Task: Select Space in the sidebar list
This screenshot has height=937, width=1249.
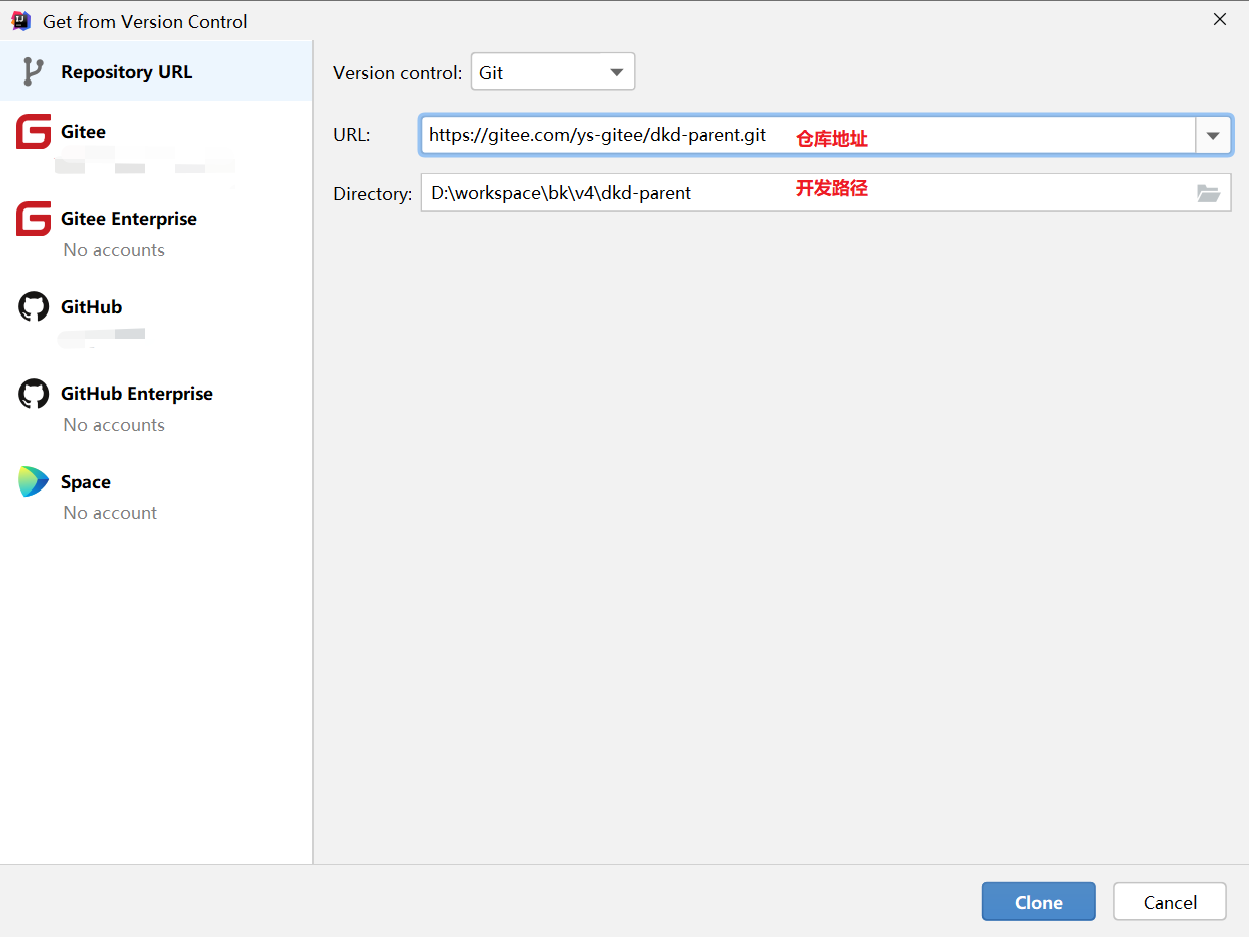Action: [86, 482]
